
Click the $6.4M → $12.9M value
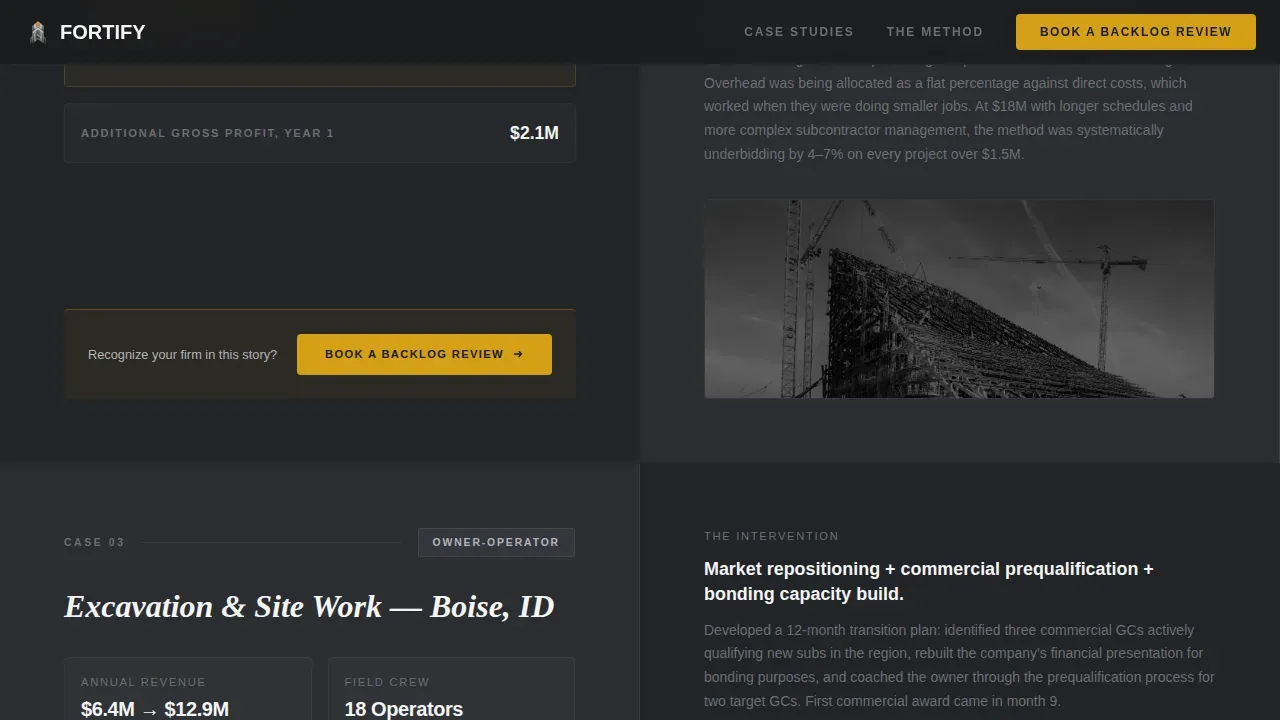(x=155, y=709)
